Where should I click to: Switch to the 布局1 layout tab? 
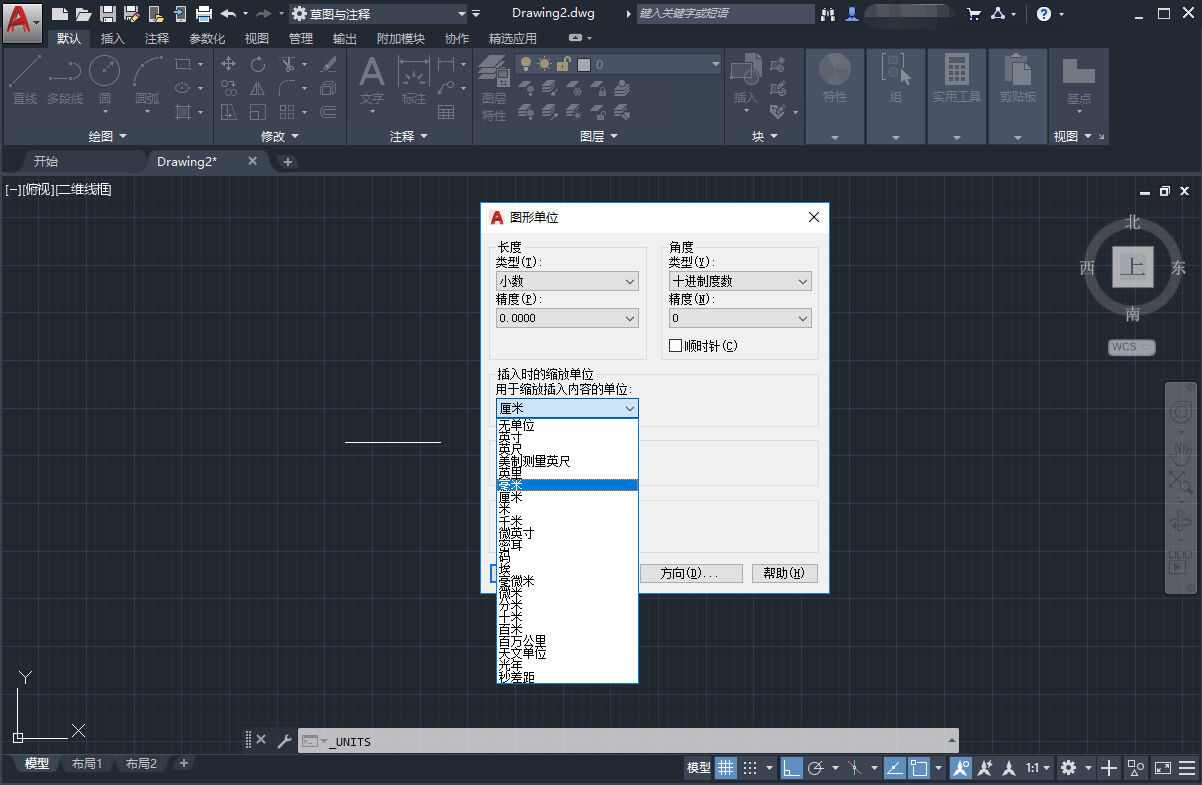(87, 763)
